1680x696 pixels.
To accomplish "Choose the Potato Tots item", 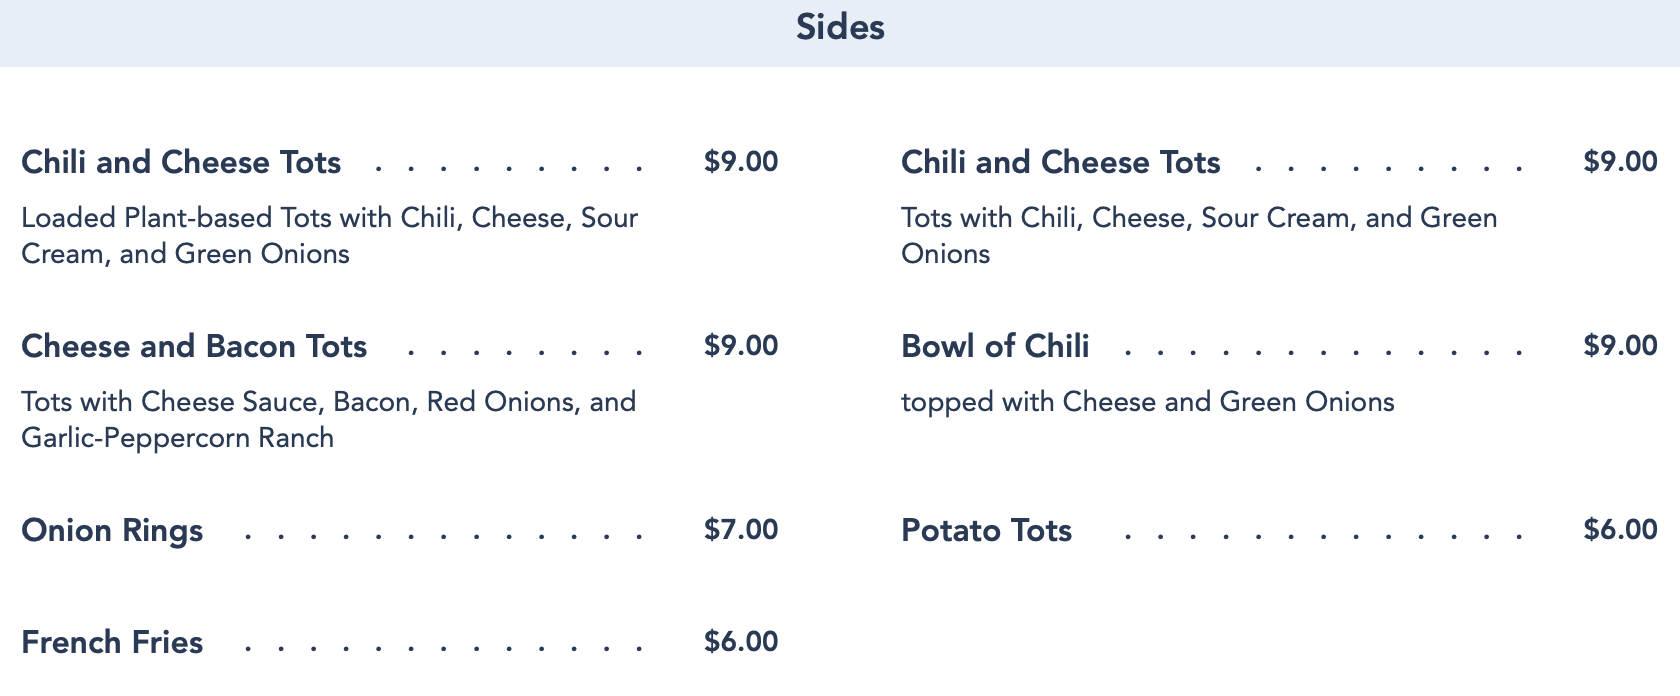I will 986,530.
